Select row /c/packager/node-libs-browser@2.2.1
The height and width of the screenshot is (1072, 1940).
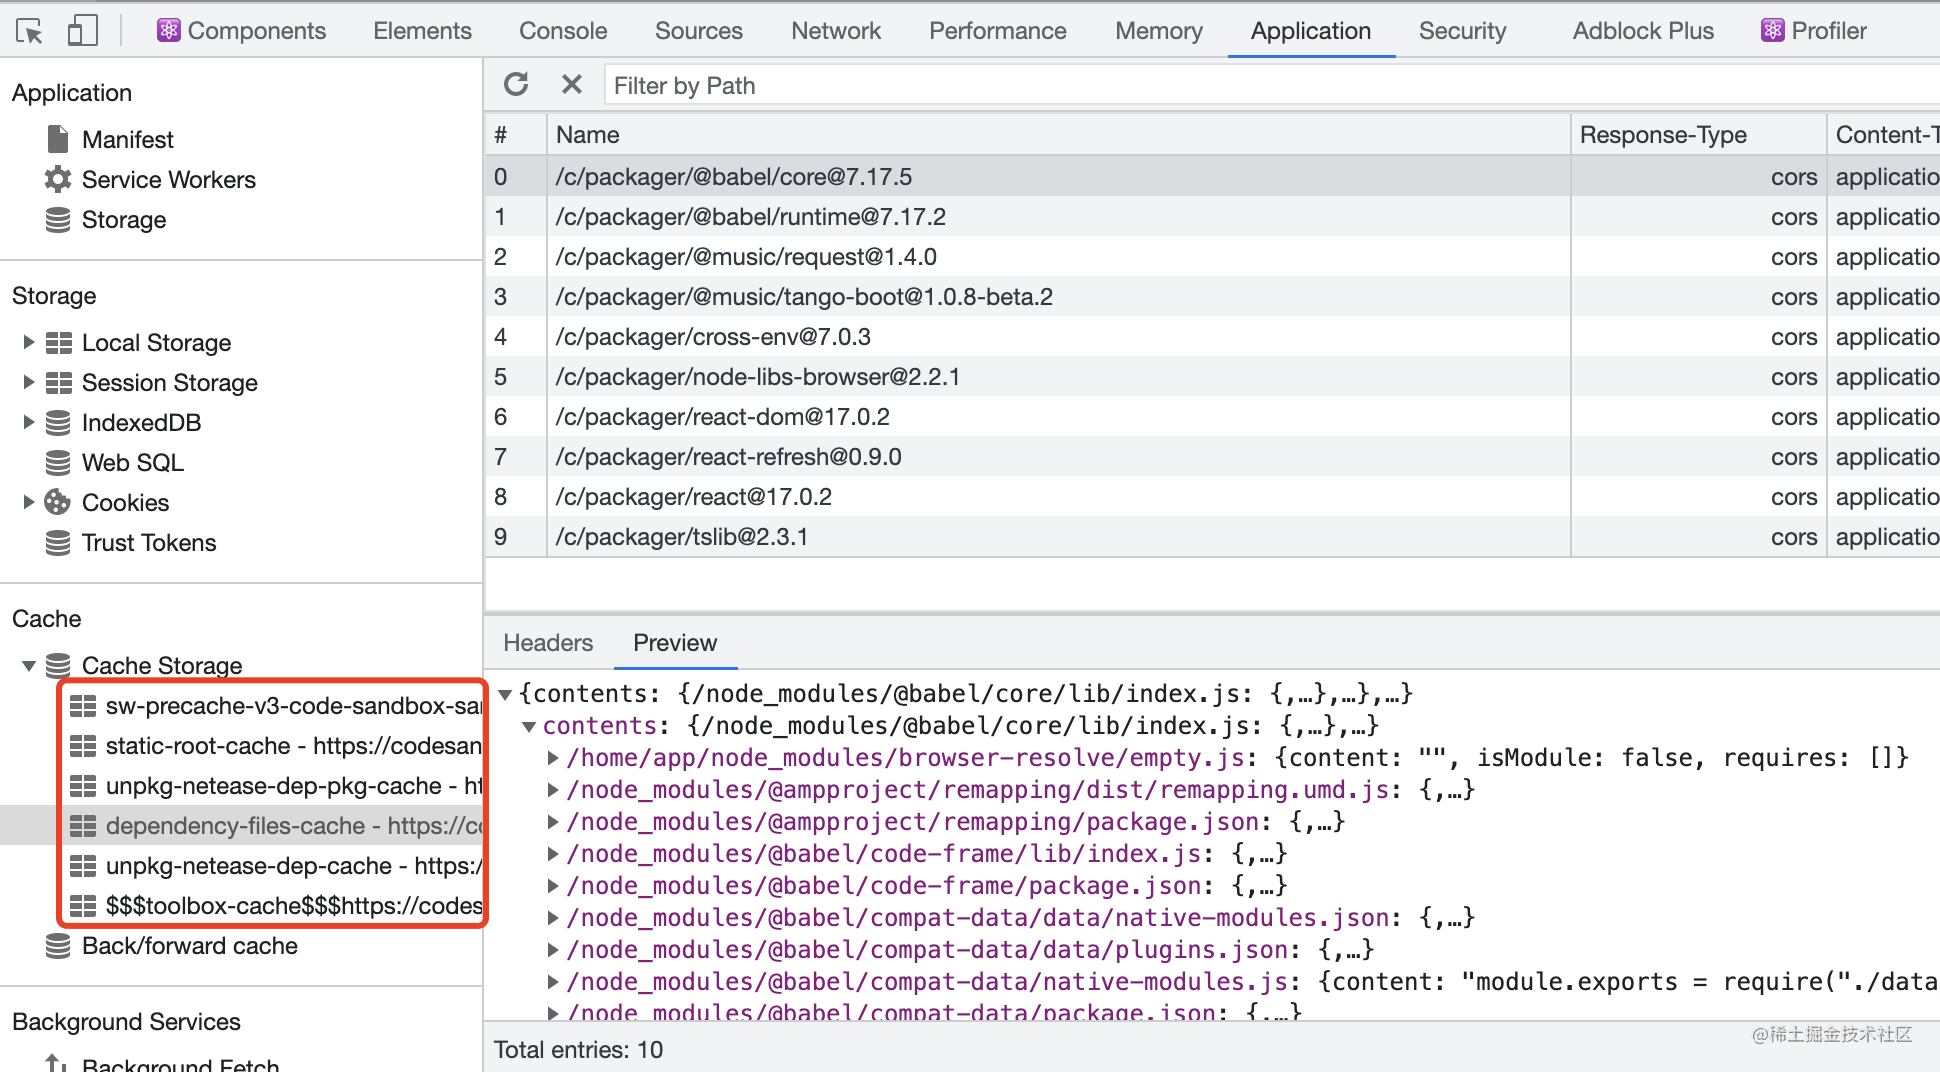(x=1212, y=377)
